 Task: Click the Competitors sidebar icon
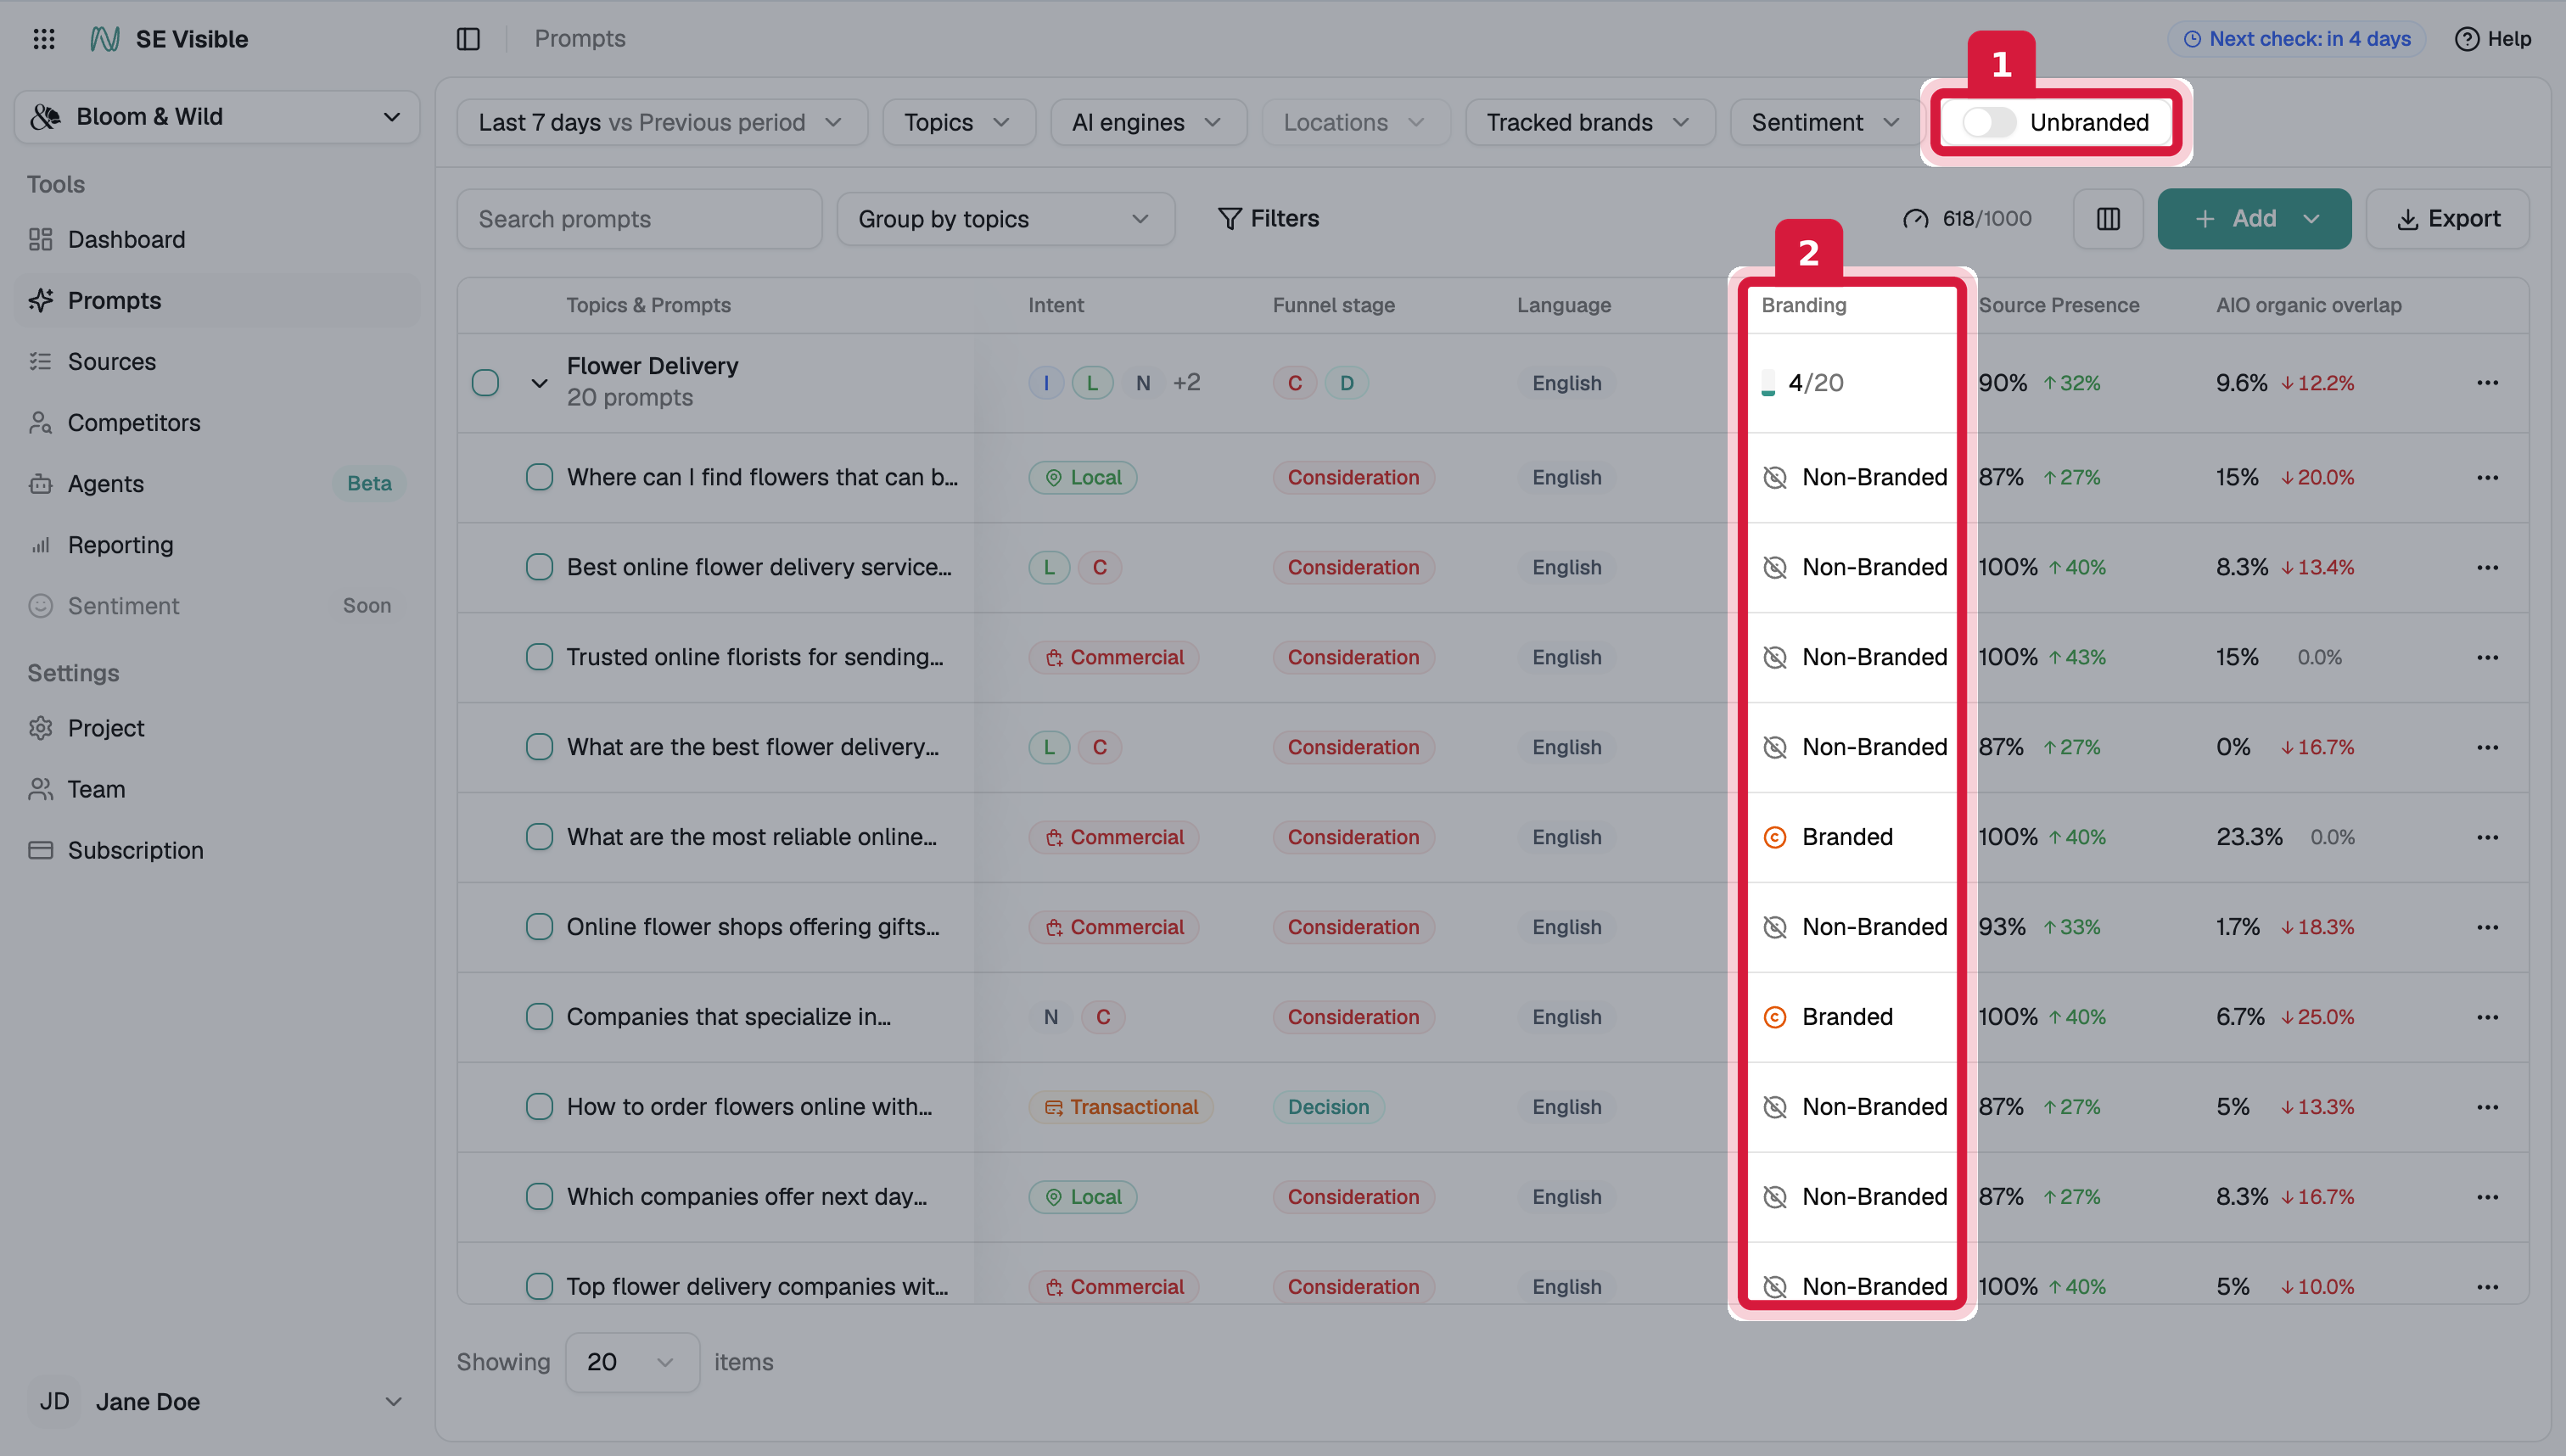[x=40, y=422]
